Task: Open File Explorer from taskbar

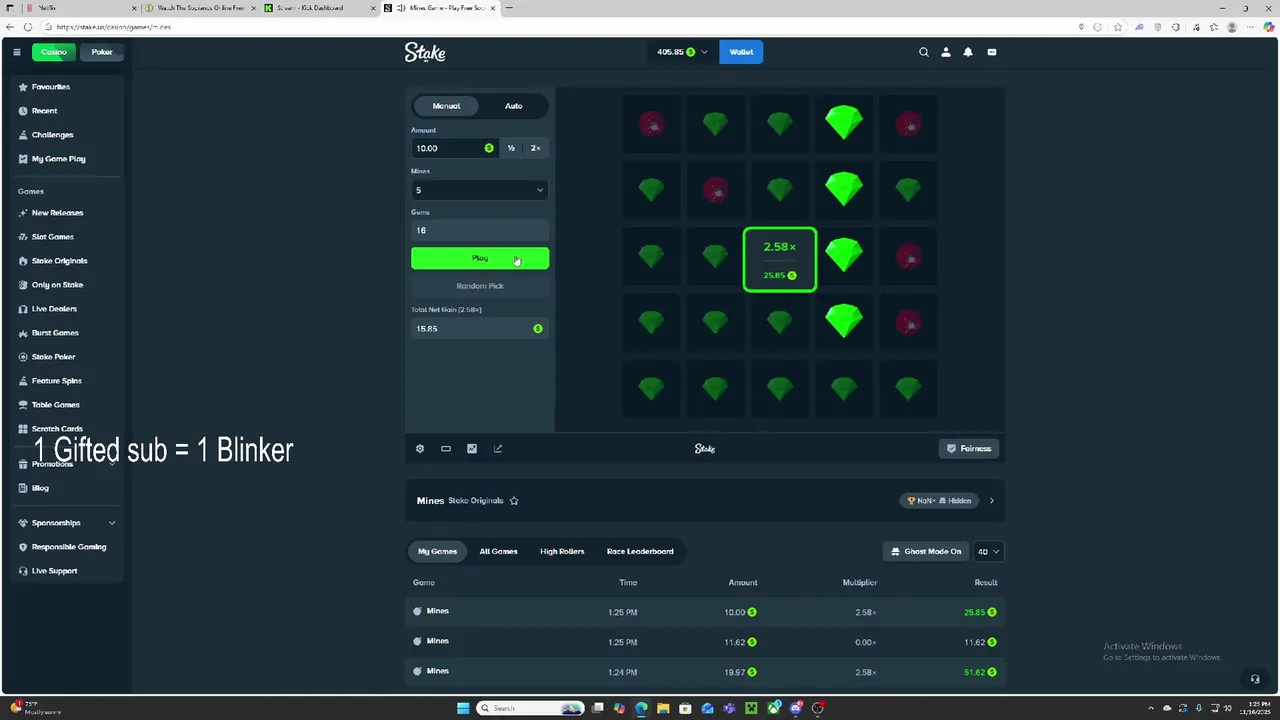Action: 663,708
